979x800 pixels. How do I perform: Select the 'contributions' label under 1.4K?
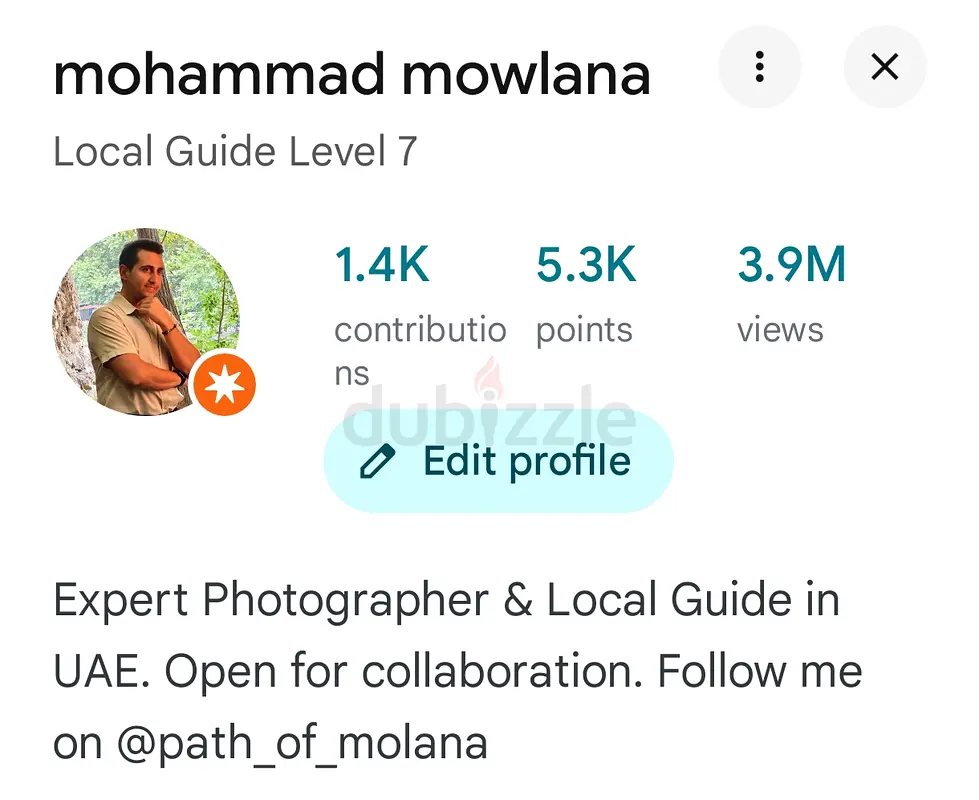(x=419, y=331)
